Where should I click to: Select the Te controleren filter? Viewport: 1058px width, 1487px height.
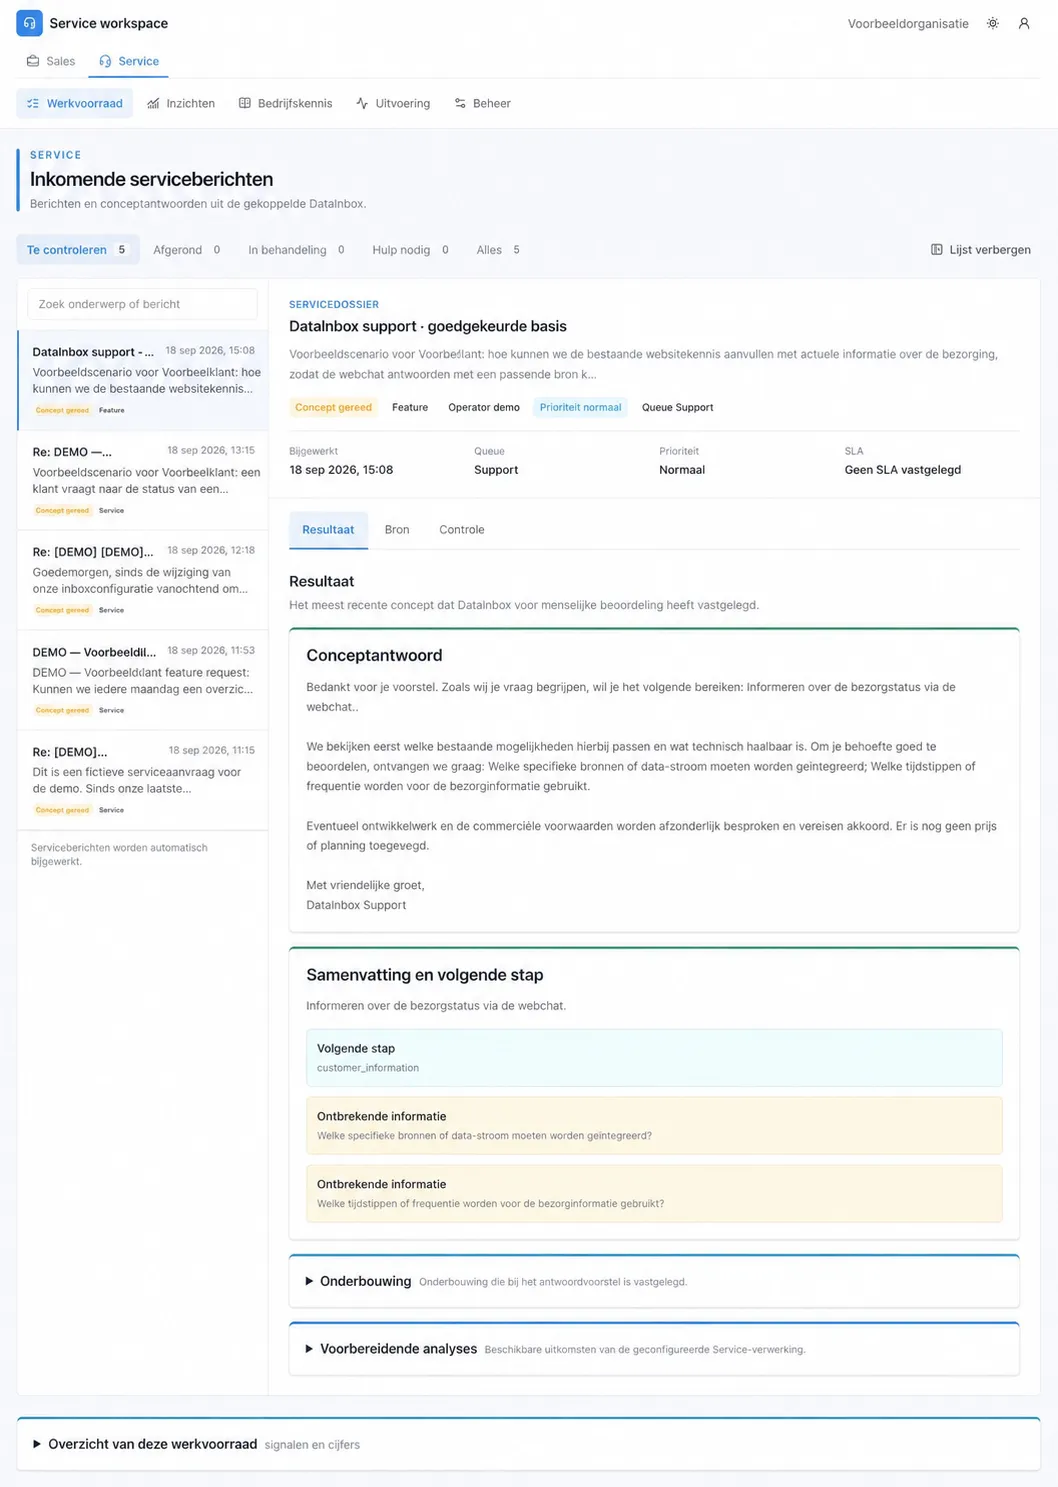[77, 249]
